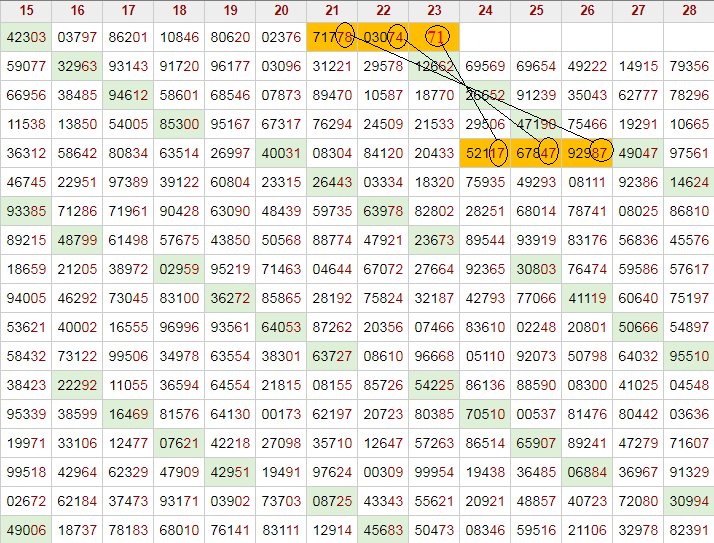This screenshot has width=714, height=543.
Task: Click the green cell 49006
Action: [26, 530]
